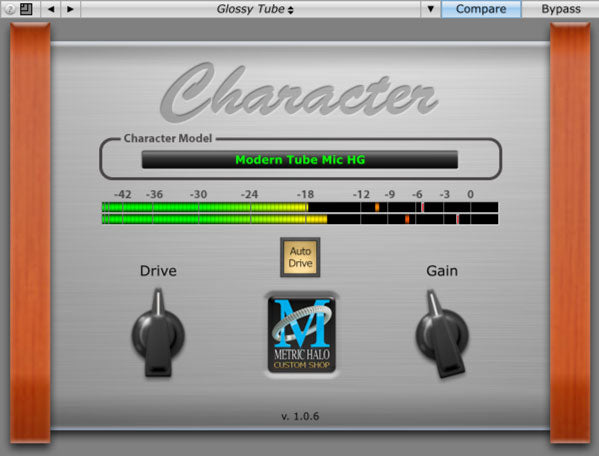Open the Modern Tube Mic HG model menu
The height and width of the screenshot is (456, 599).
coord(300,160)
